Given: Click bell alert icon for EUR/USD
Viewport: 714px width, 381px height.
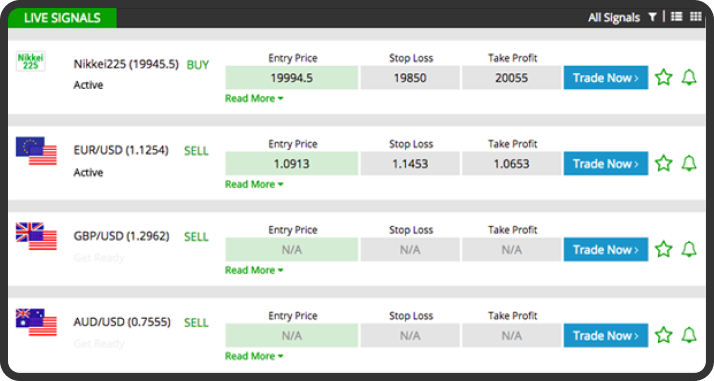Looking at the screenshot, I should [x=689, y=163].
